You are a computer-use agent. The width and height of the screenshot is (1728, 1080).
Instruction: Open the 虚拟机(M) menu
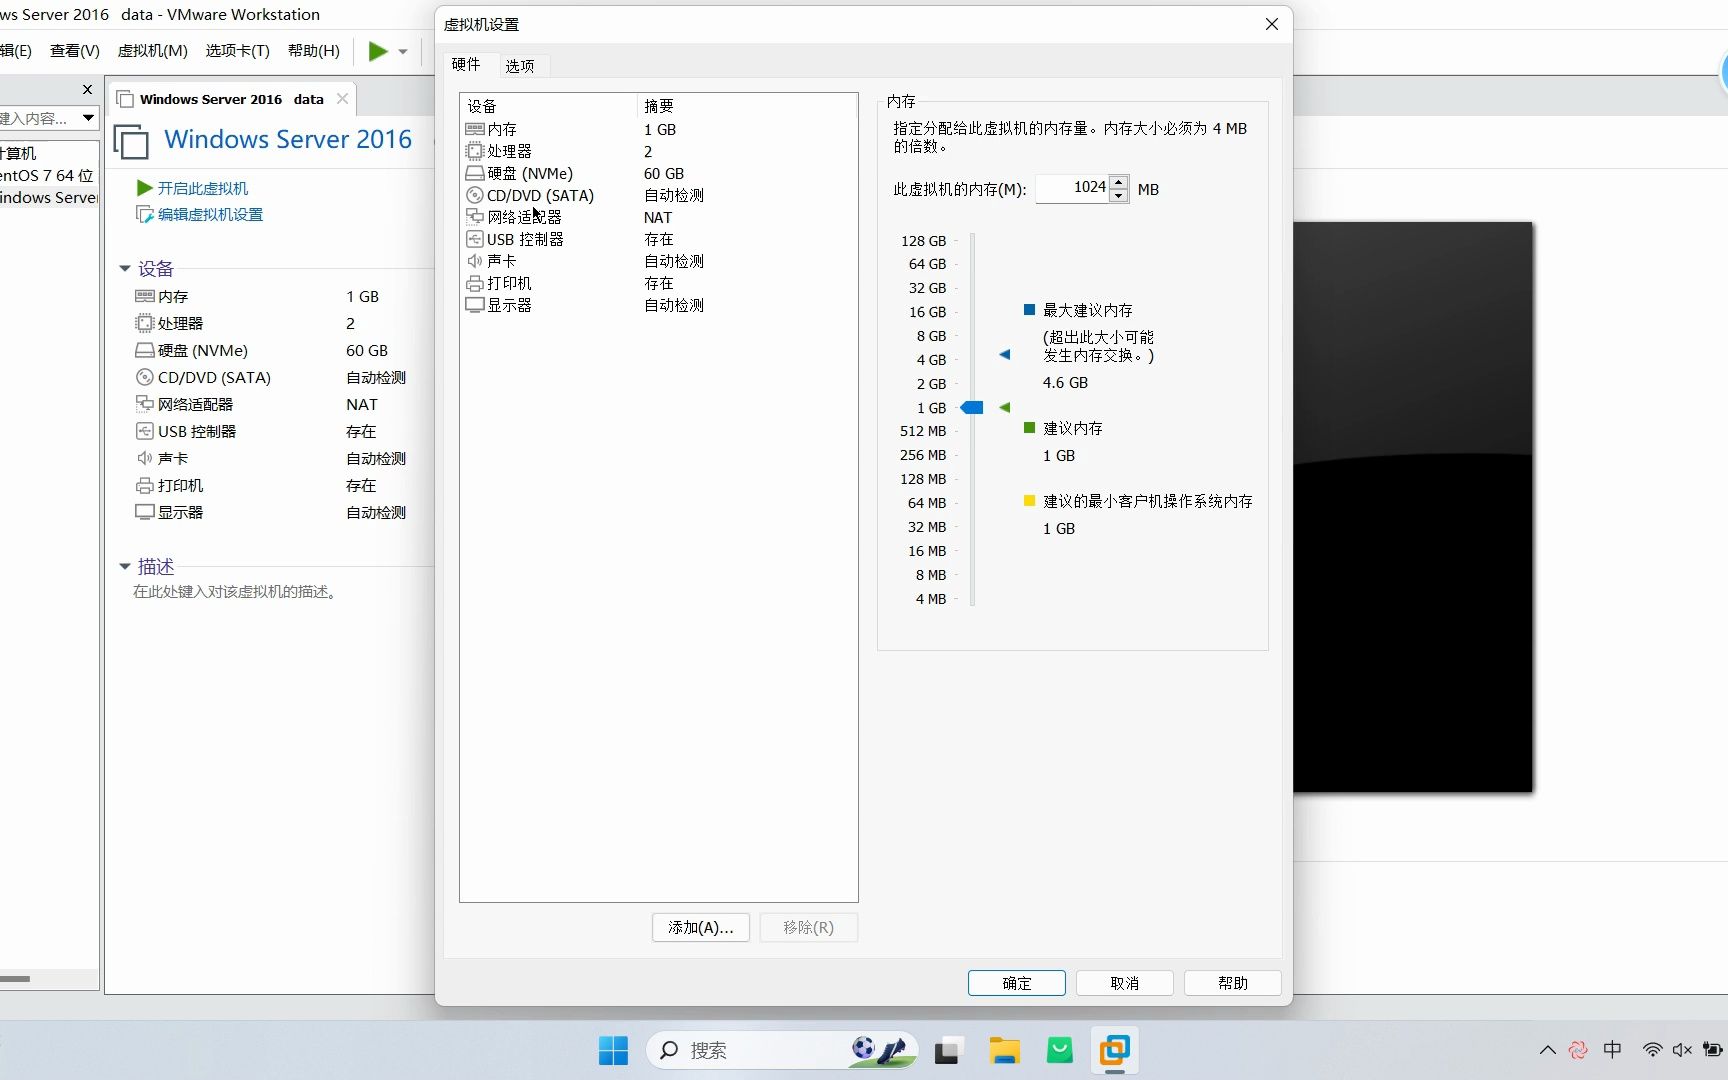(x=152, y=50)
